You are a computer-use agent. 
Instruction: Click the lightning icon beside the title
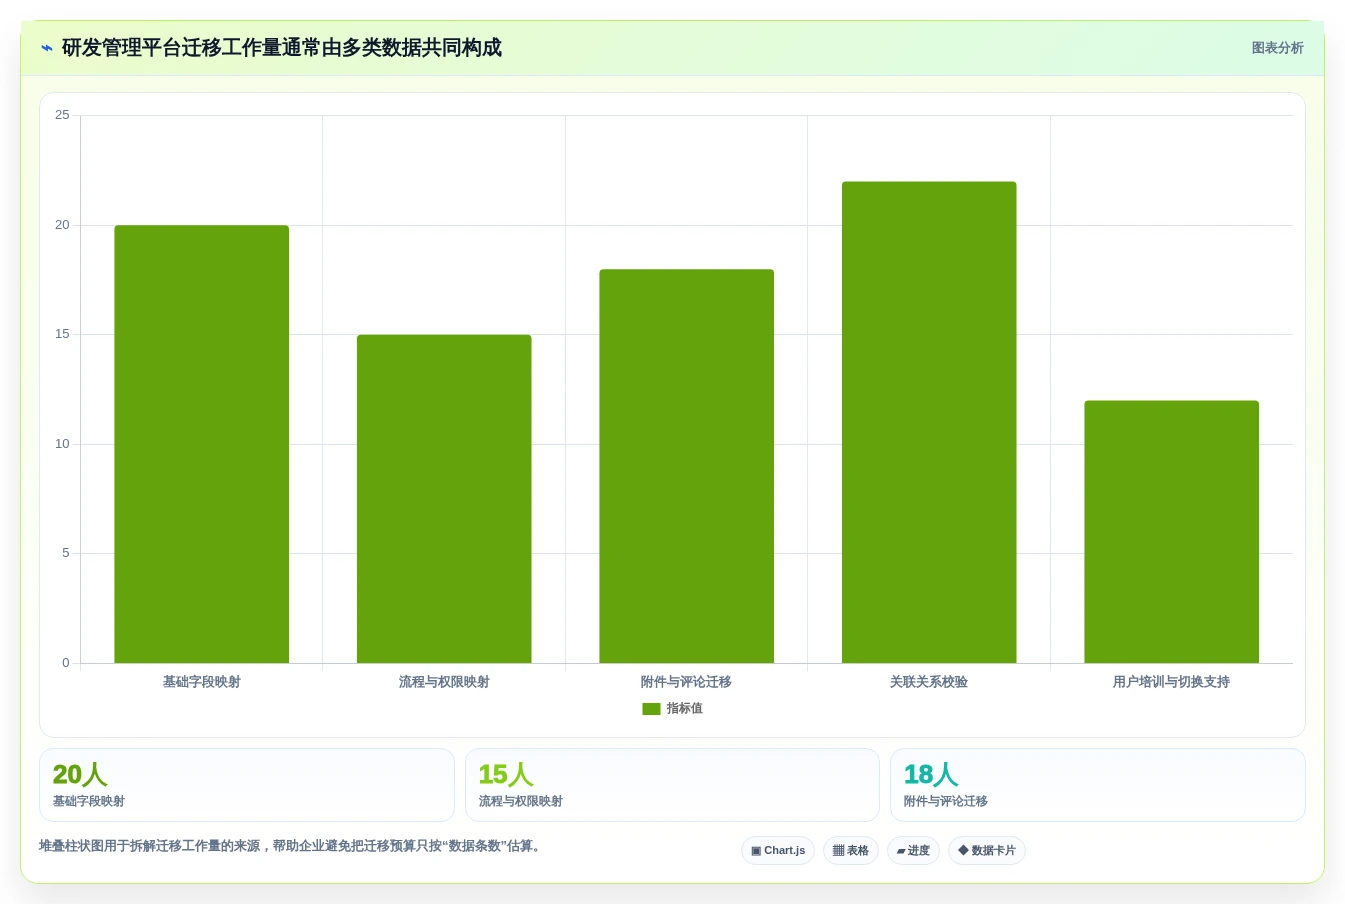[47, 48]
